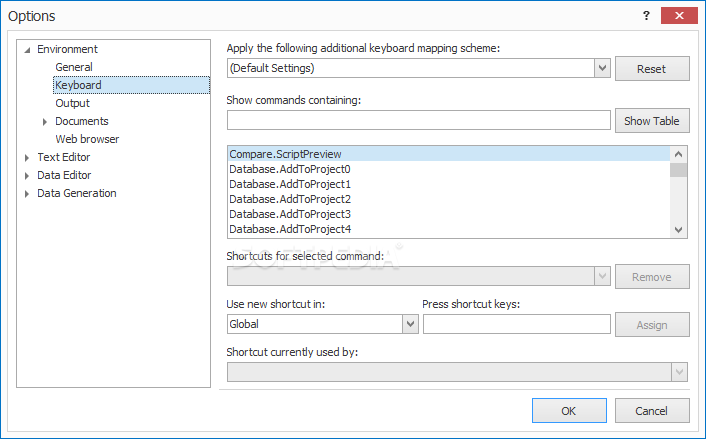Click the help question mark icon
This screenshot has width=706, height=439.
tap(646, 16)
